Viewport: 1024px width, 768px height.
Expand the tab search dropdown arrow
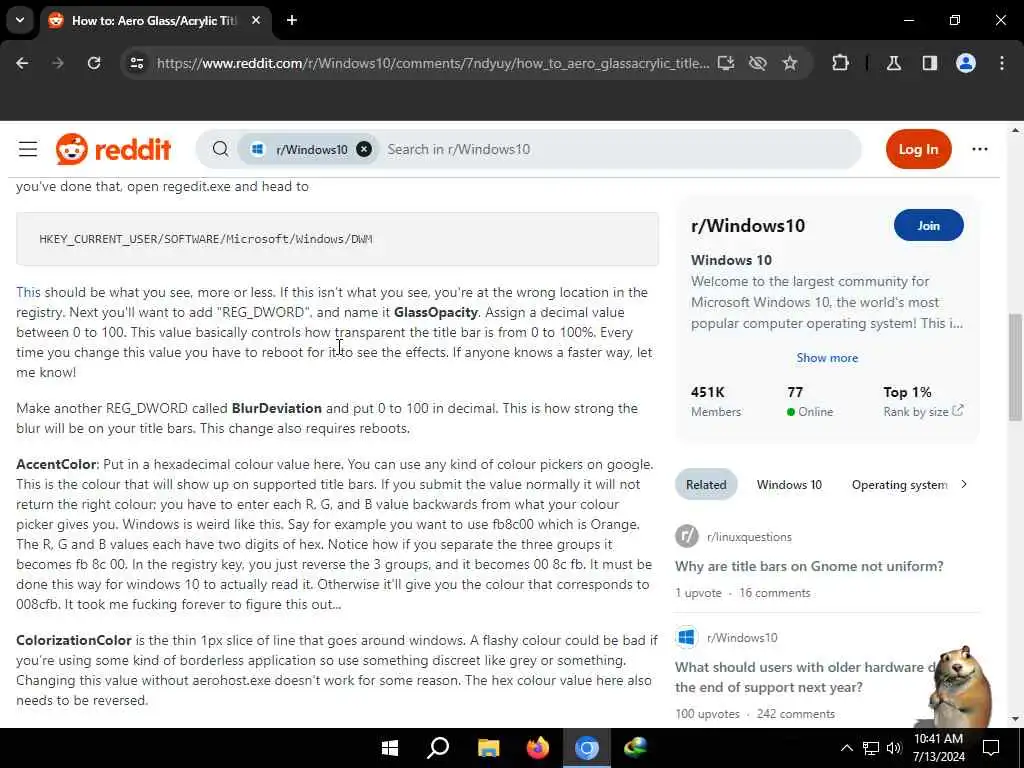point(20,20)
